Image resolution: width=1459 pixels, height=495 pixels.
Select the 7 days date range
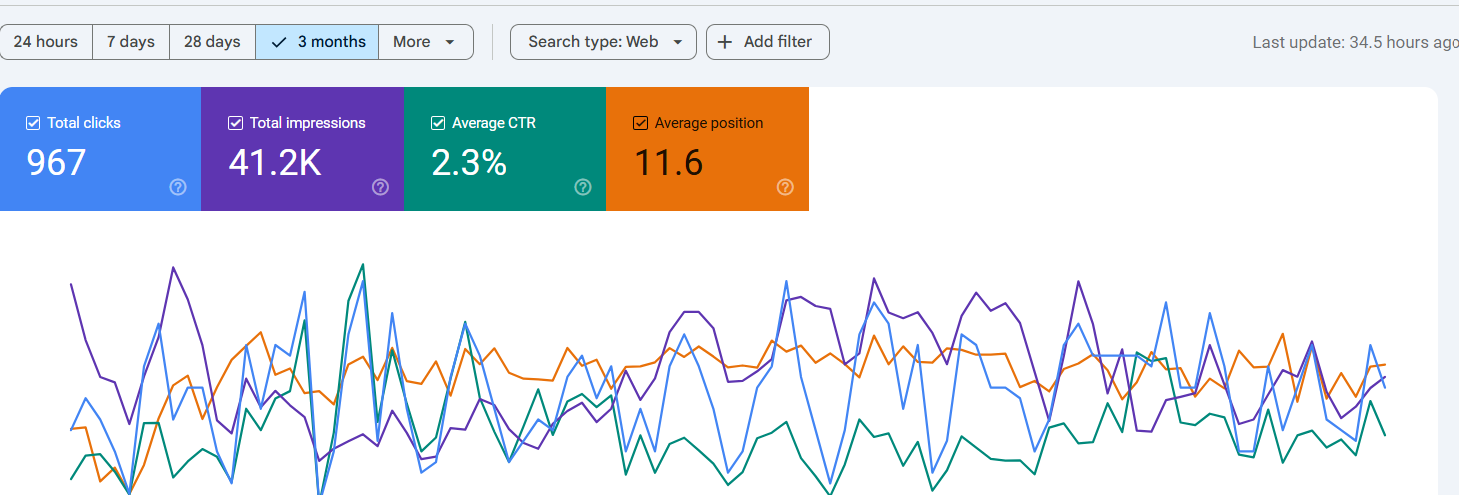(131, 42)
